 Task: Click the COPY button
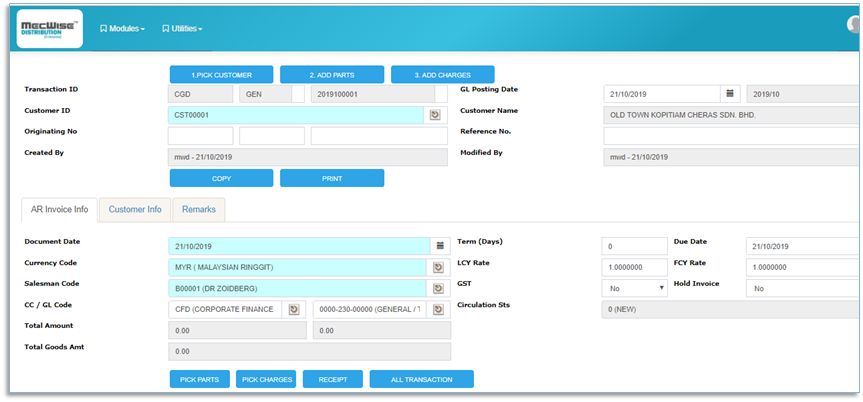[221, 178]
